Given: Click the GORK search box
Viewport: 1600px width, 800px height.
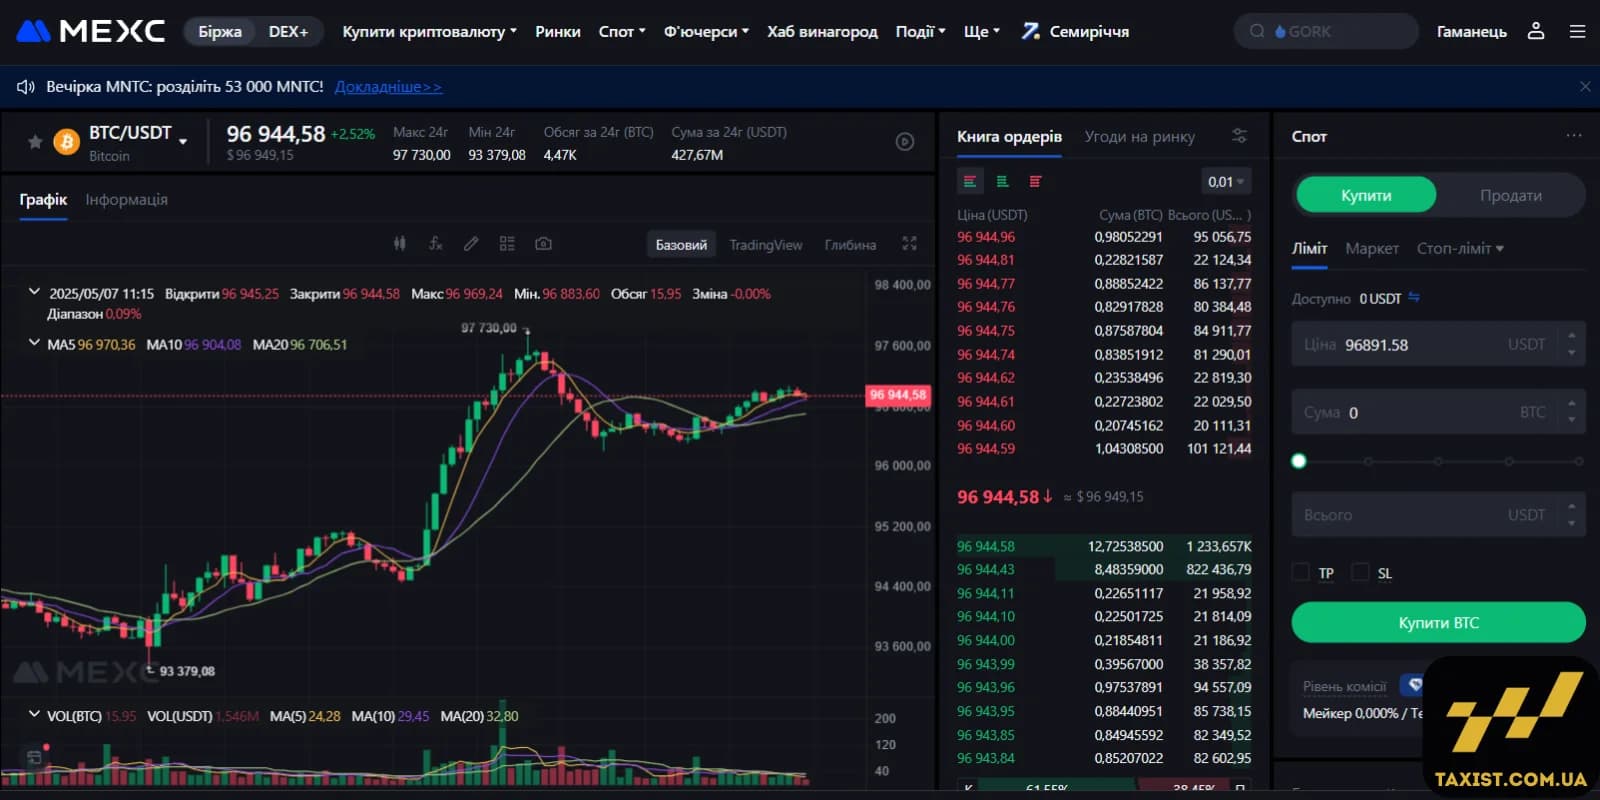Looking at the screenshot, I should [x=1326, y=31].
